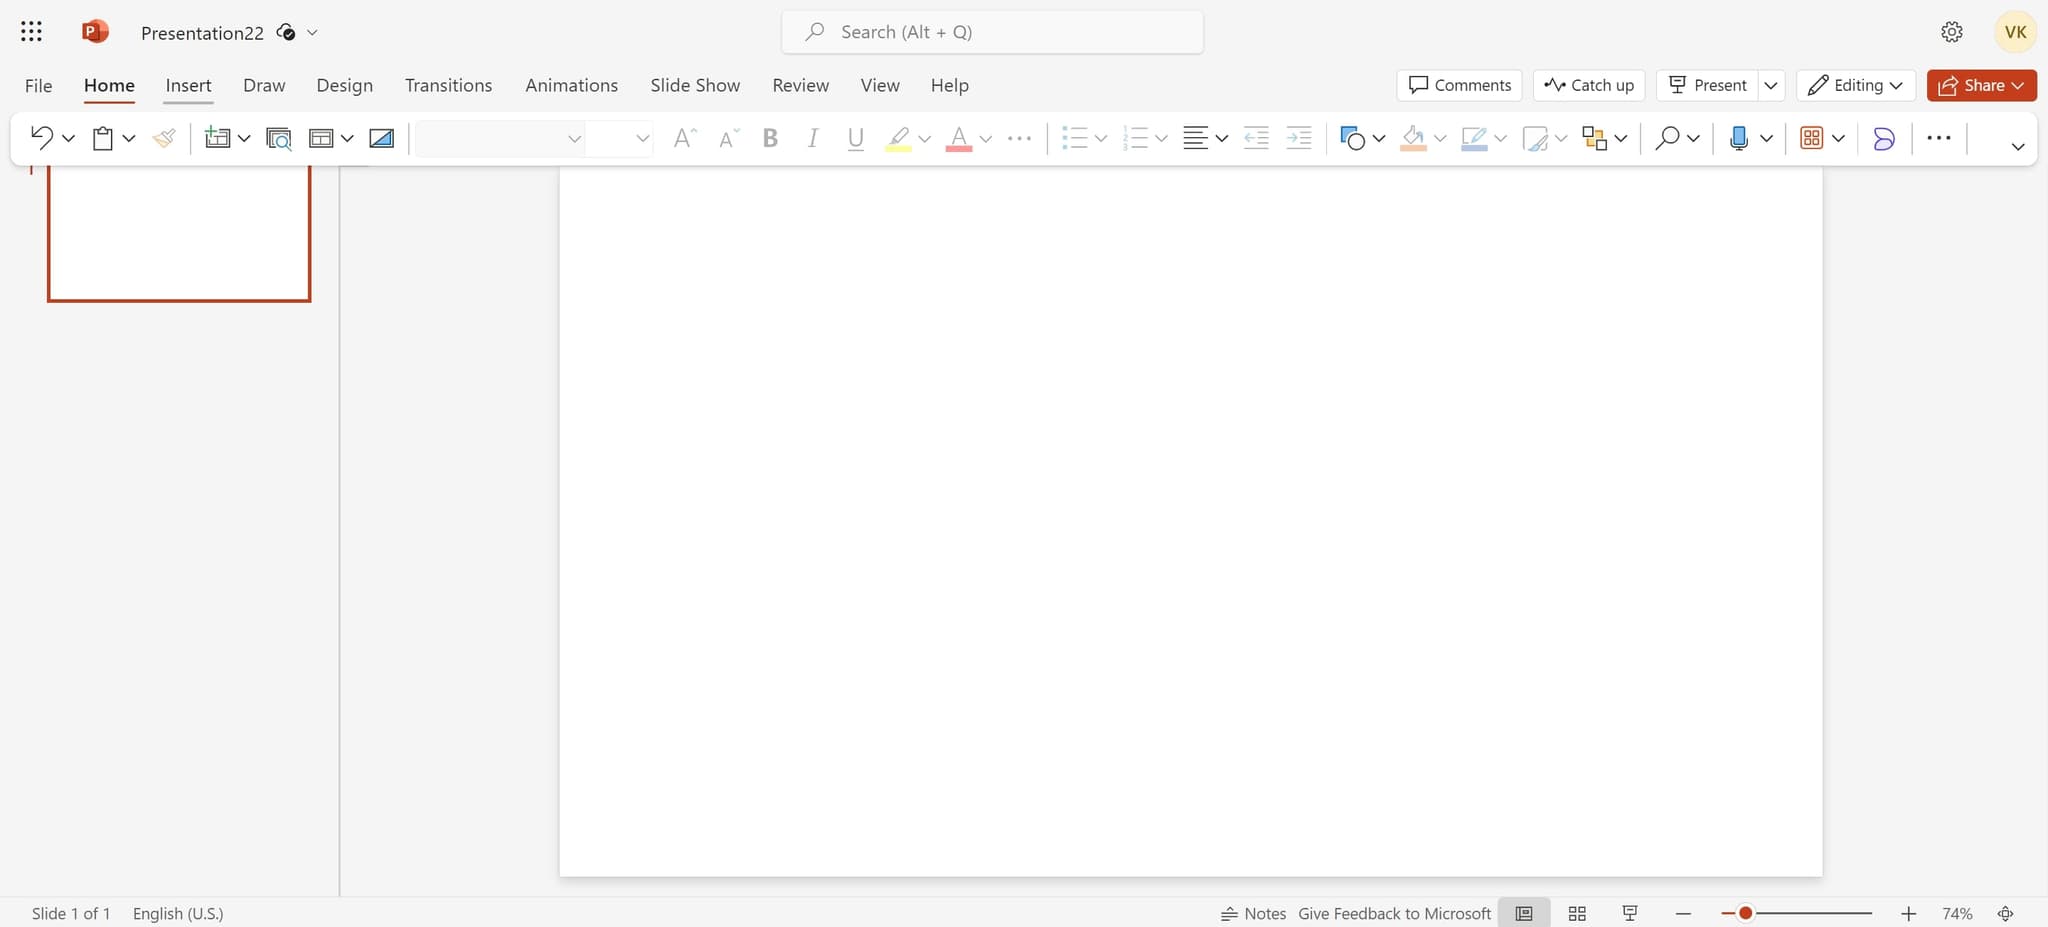Switch to the Transitions ribbon tab
This screenshot has width=2048, height=927.
[448, 85]
